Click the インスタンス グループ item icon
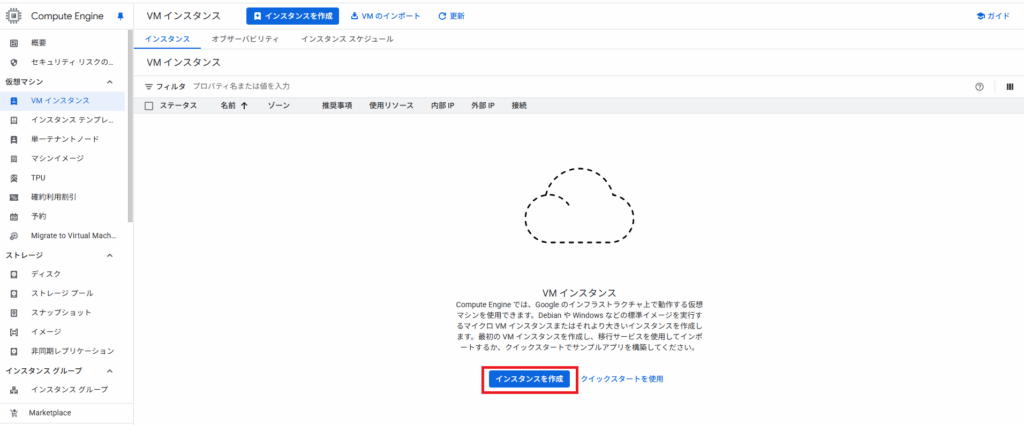Screen dimensions: 1024x425 pos(14,390)
